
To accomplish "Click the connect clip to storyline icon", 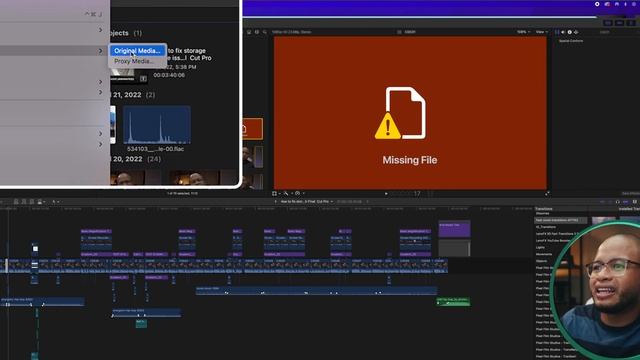I will 16,202.
